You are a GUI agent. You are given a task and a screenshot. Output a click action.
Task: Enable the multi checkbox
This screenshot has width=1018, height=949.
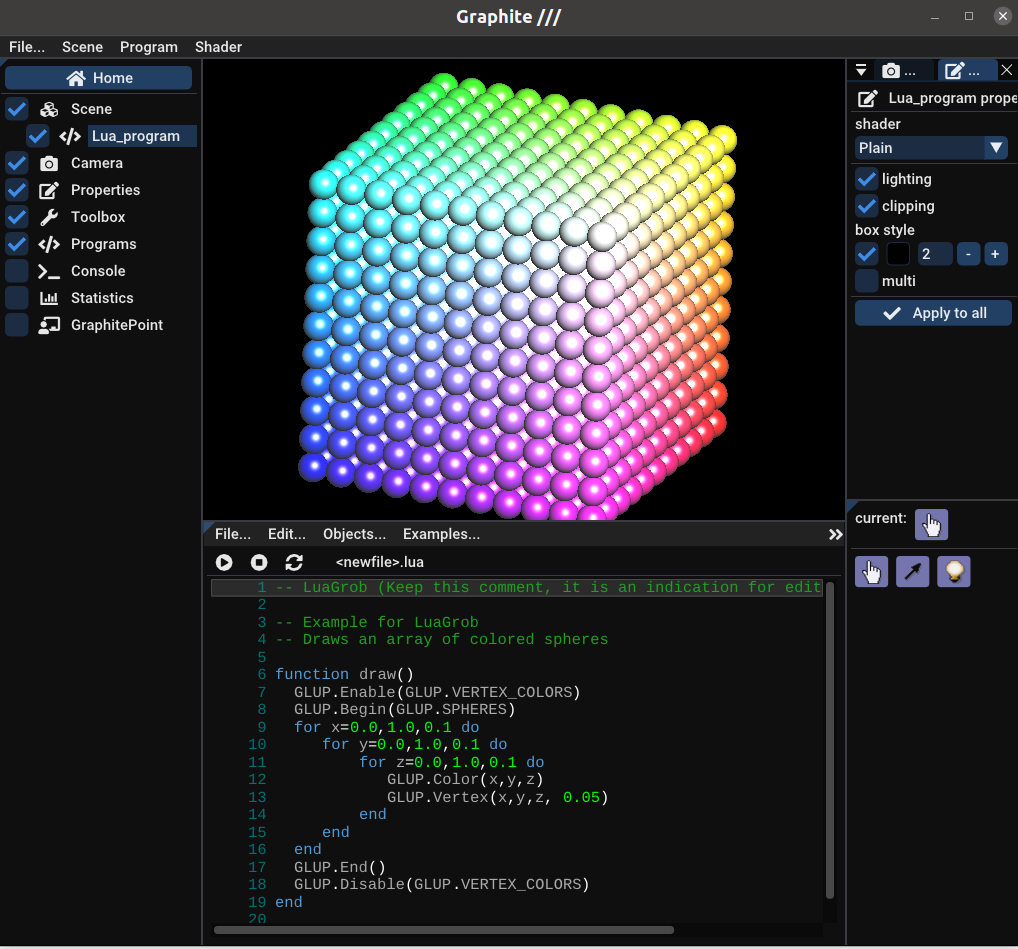(867, 281)
